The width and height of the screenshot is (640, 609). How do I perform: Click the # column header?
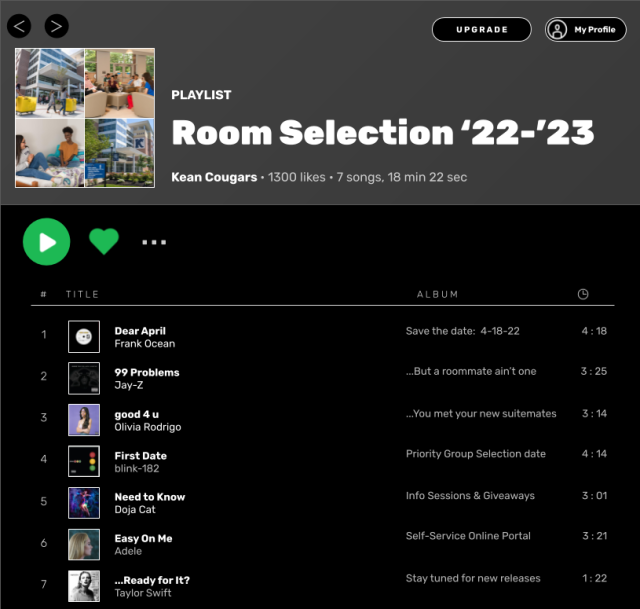[43, 294]
